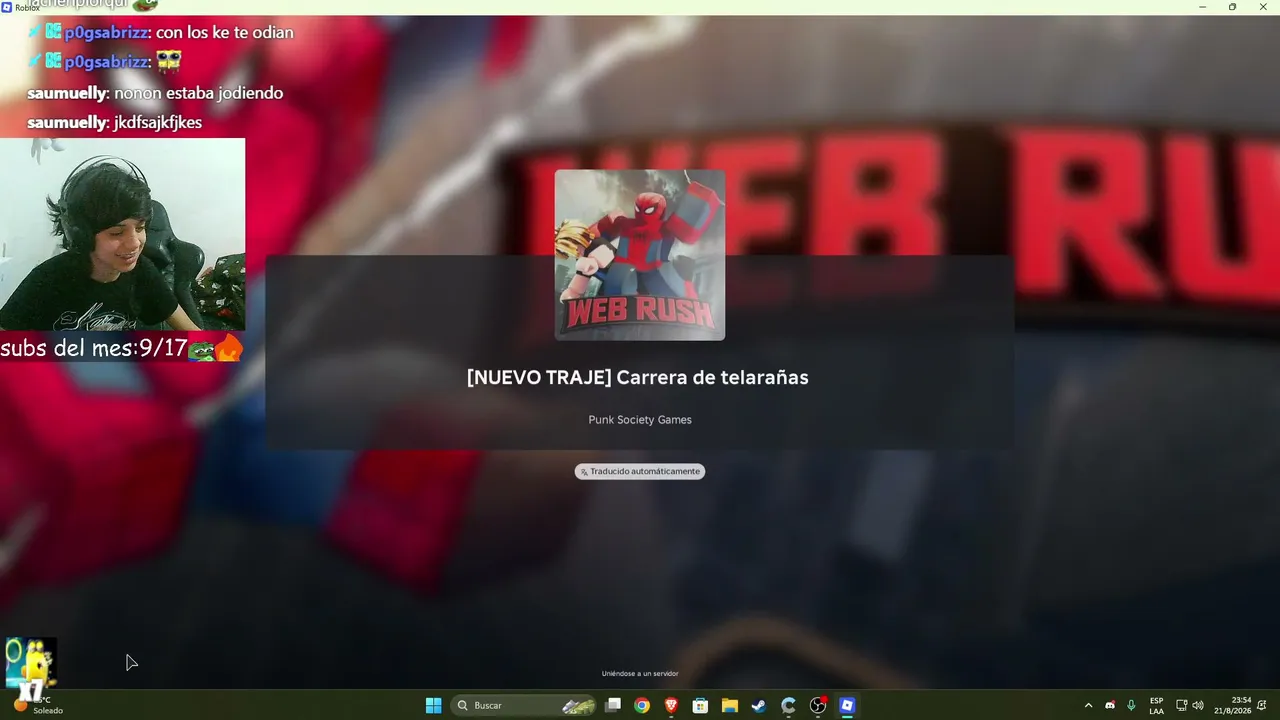Image resolution: width=1280 pixels, height=720 pixels.
Task: Click the Buscar taskbar search box
Action: (x=525, y=706)
